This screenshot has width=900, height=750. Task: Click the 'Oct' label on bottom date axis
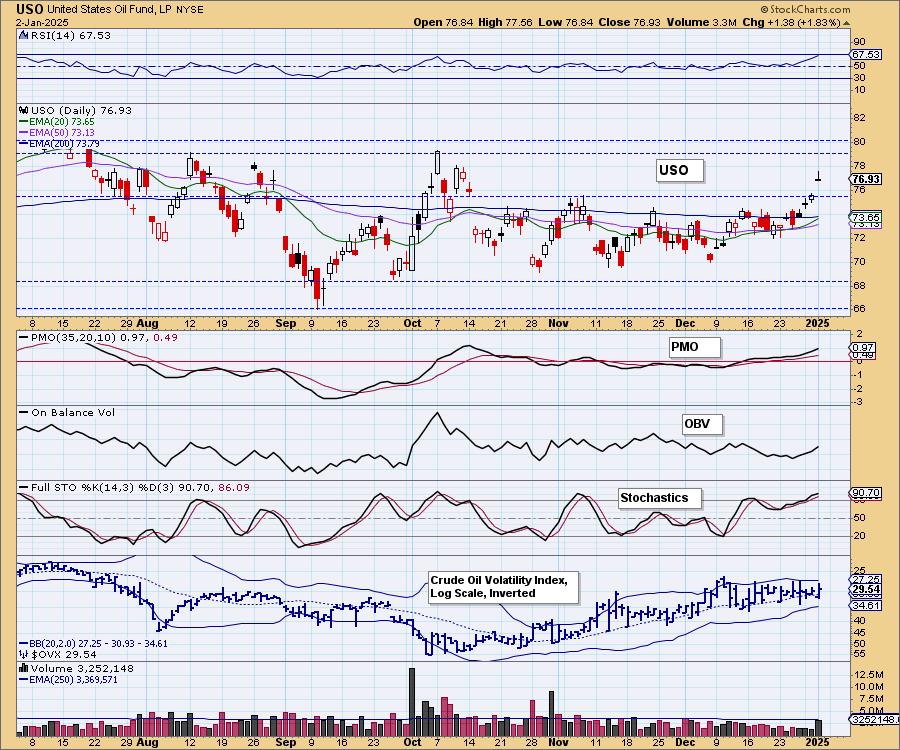412,742
